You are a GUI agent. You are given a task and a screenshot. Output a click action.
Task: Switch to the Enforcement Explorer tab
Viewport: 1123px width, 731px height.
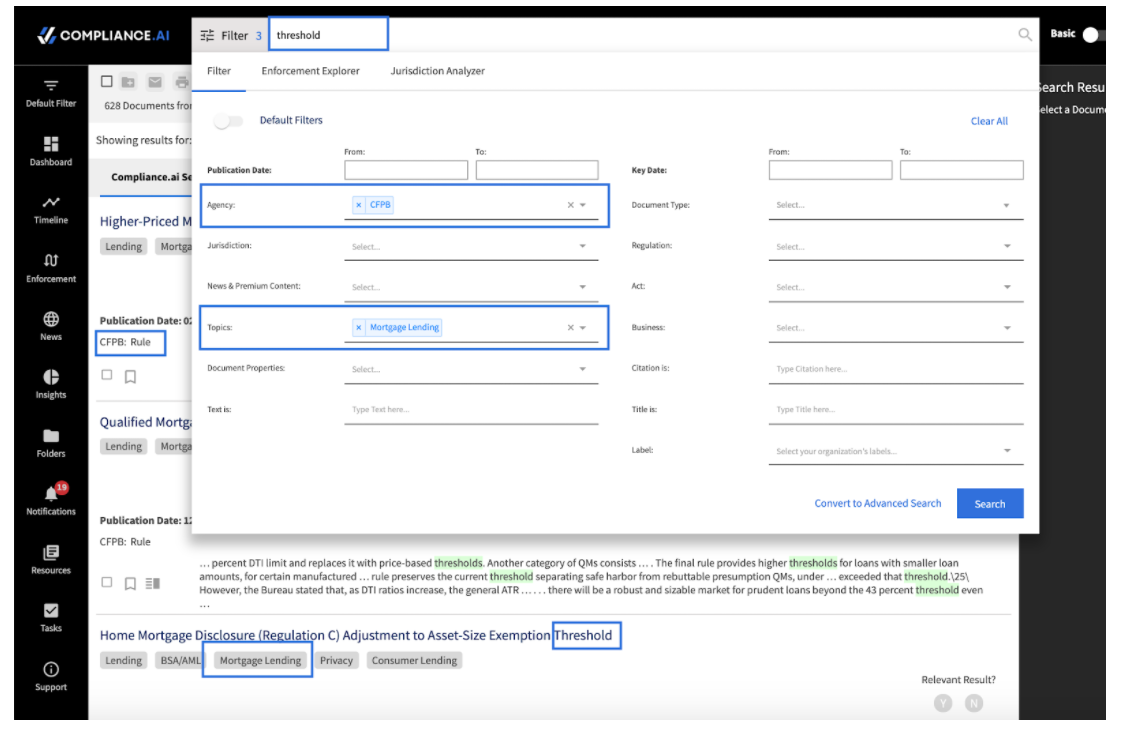(310, 71)
